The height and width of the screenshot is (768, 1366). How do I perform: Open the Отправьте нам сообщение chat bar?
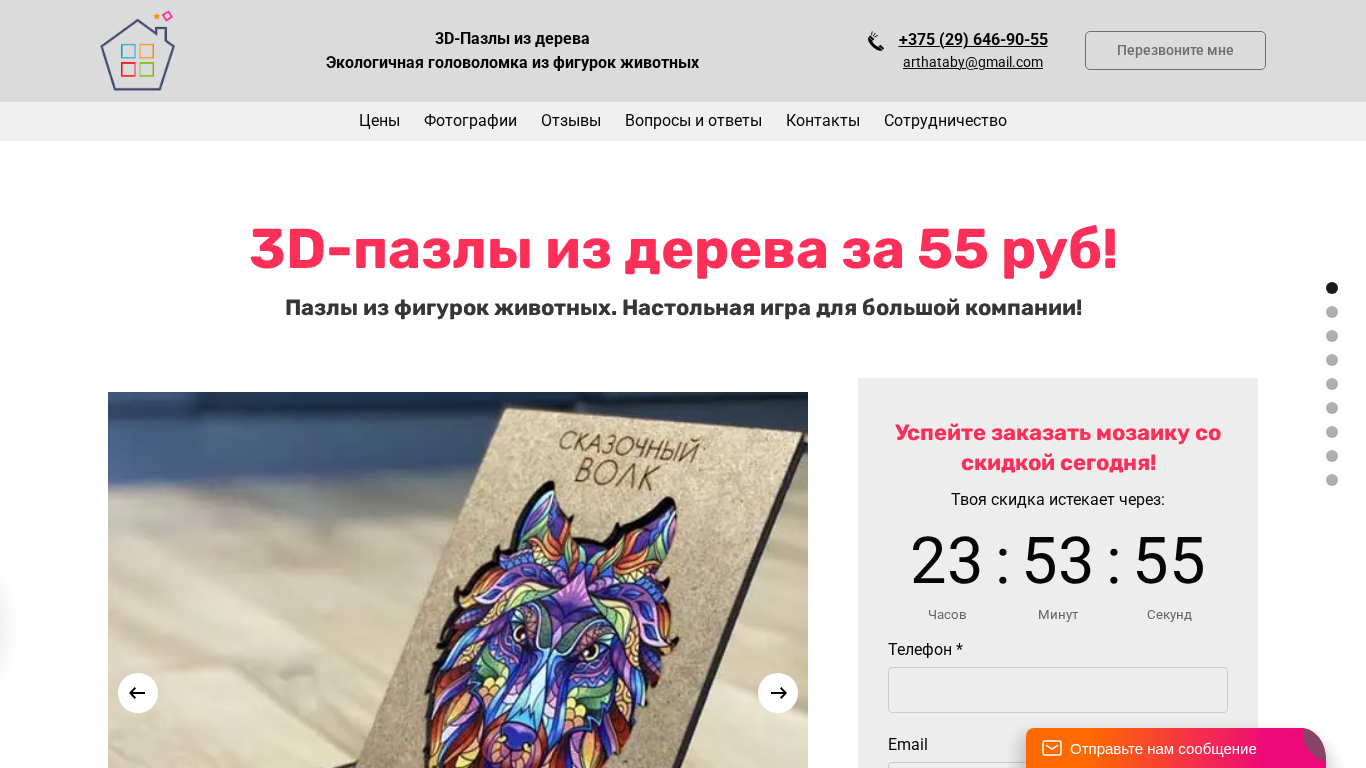pos(1175,748)
